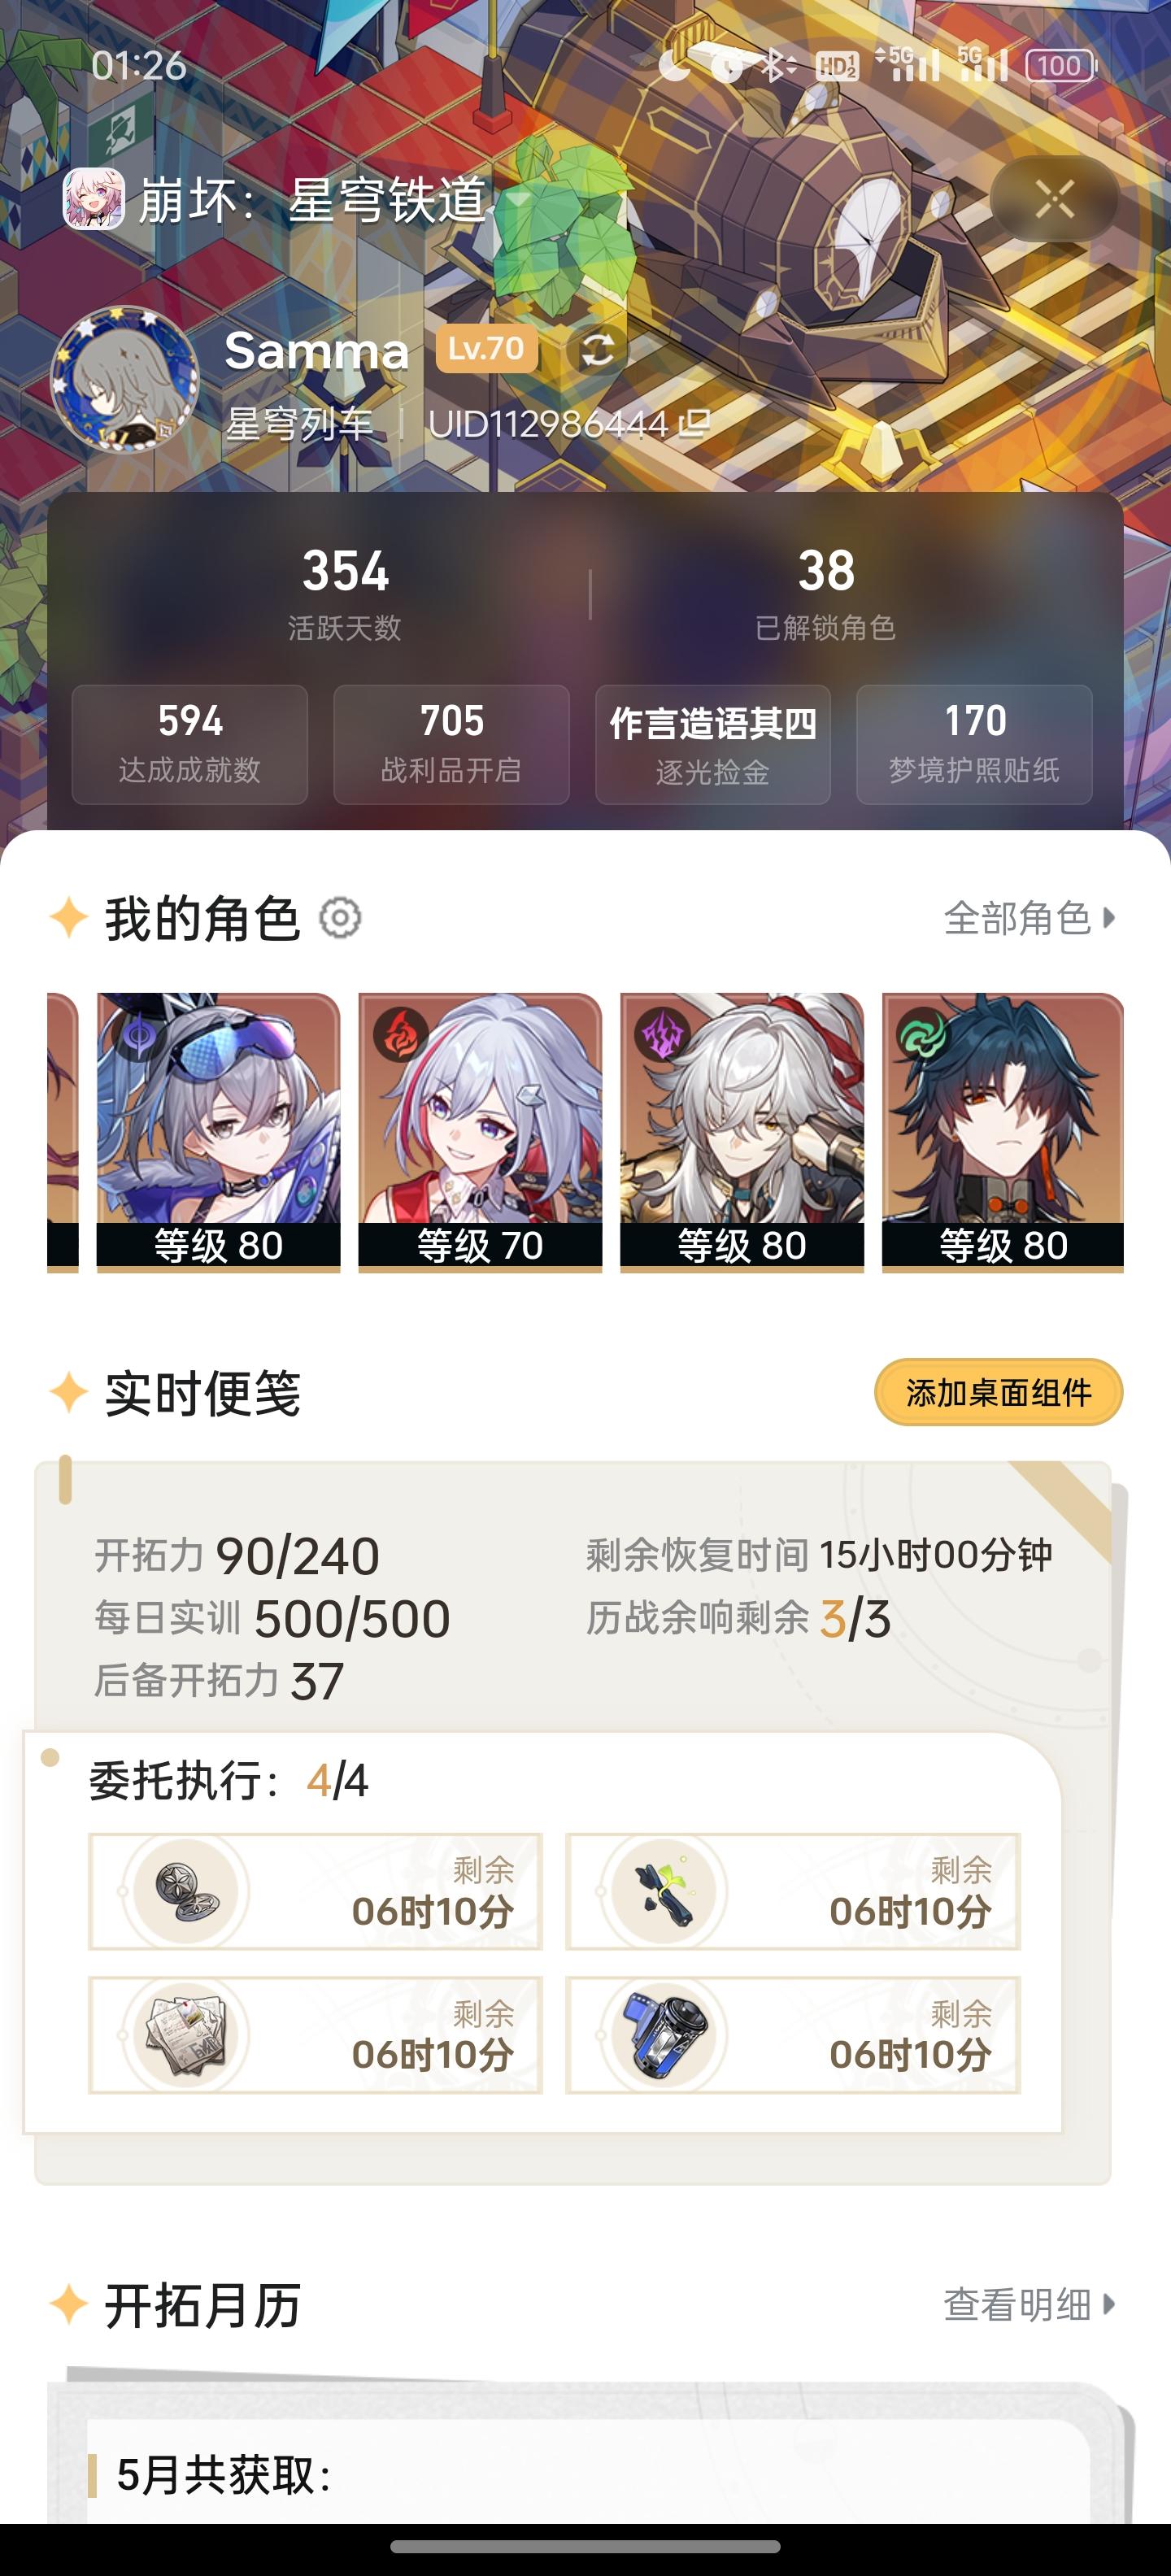Image resolution: width=1171 pixels, height=2576 pixels.
Task: Open the 170 梦境护照贴纸 tile
Action: click(974, 744)
